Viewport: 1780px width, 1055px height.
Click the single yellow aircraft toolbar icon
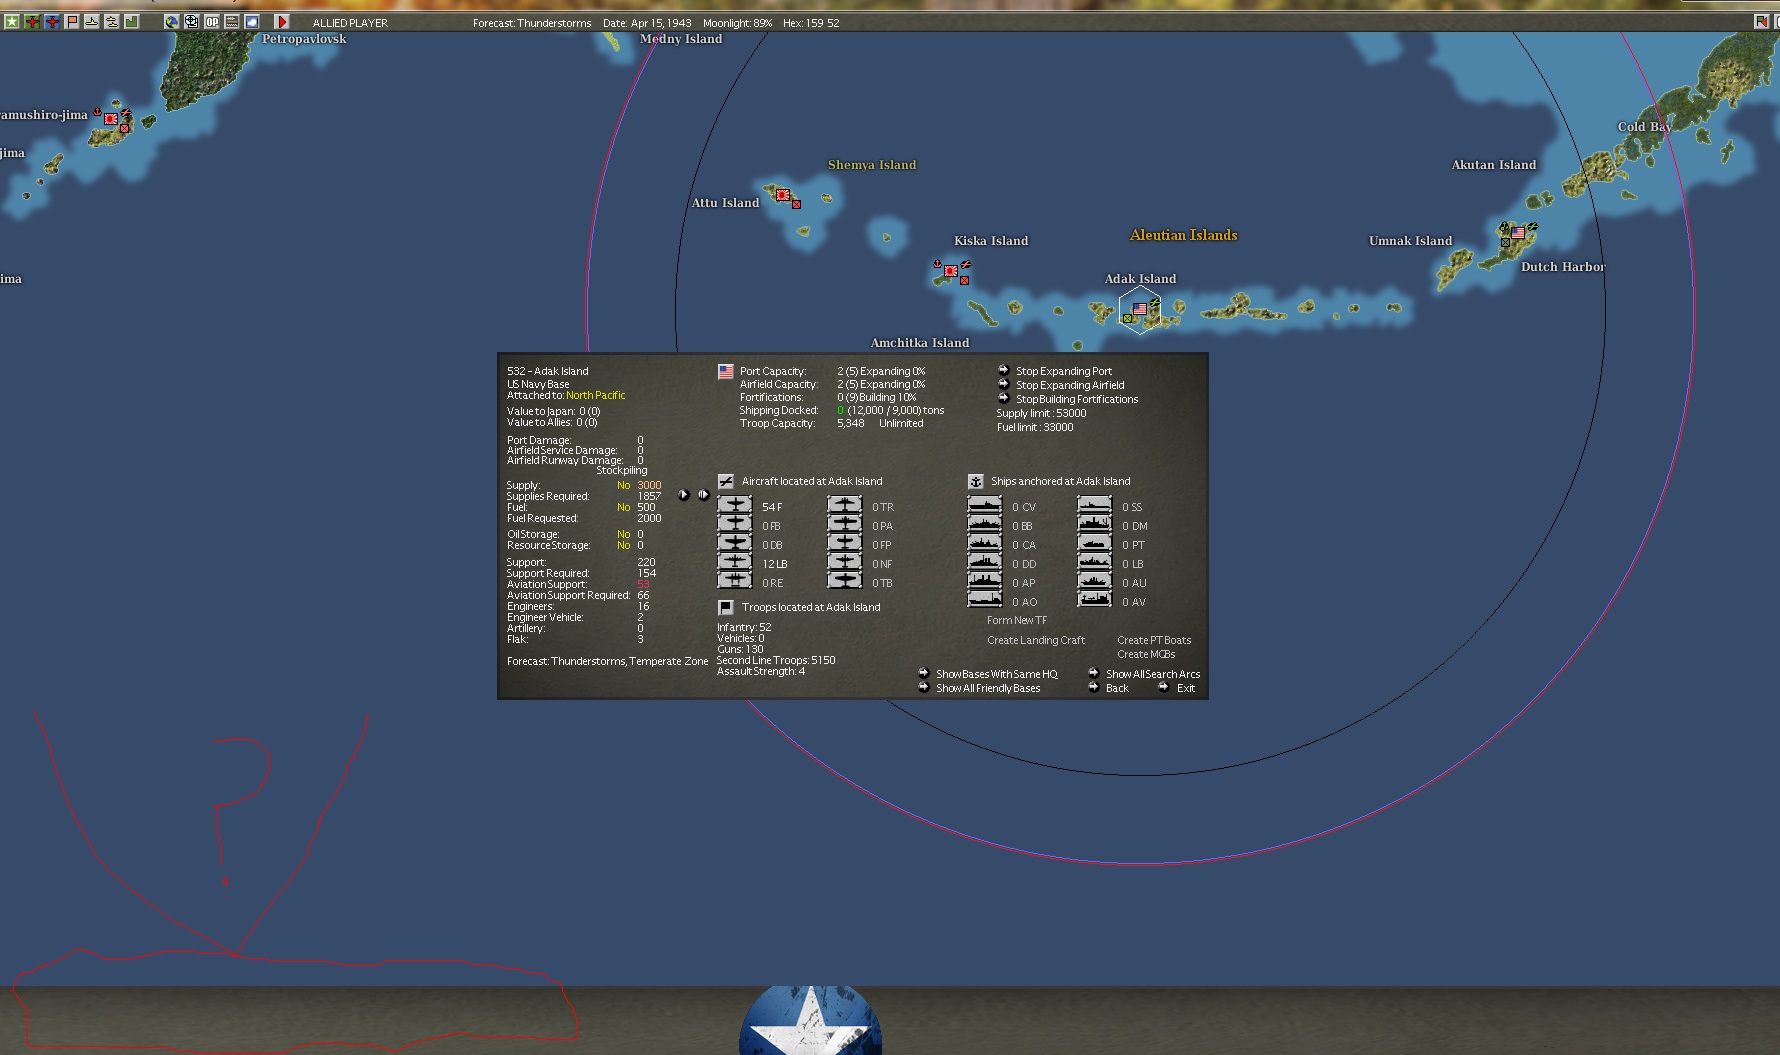pyautogui.click(x=92, y=22)
